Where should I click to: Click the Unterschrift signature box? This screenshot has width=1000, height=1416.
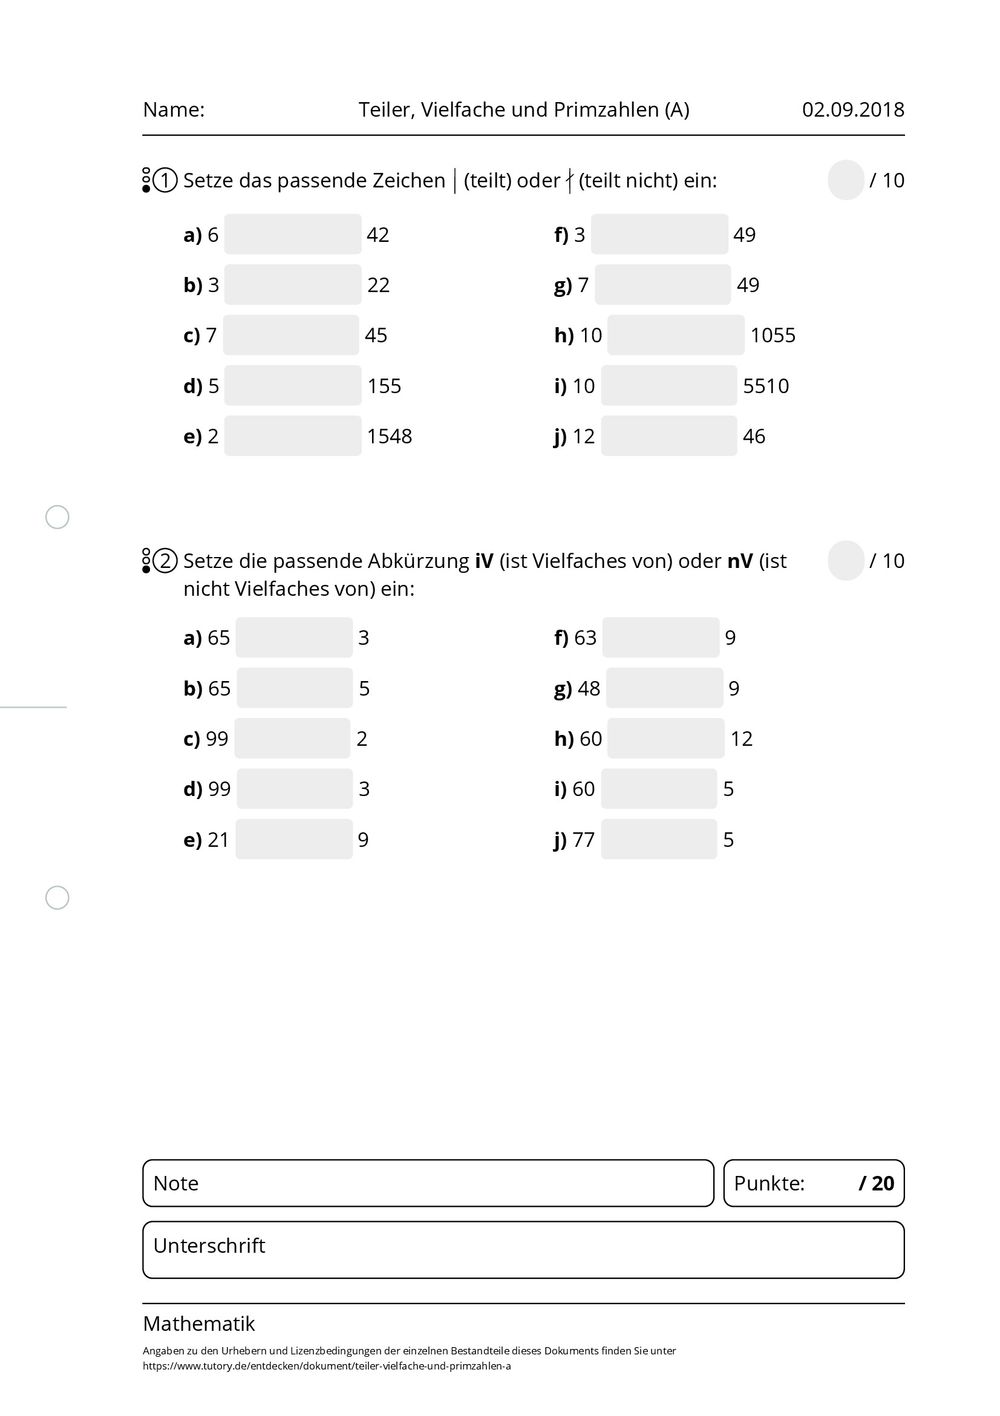click(523, 1250)
